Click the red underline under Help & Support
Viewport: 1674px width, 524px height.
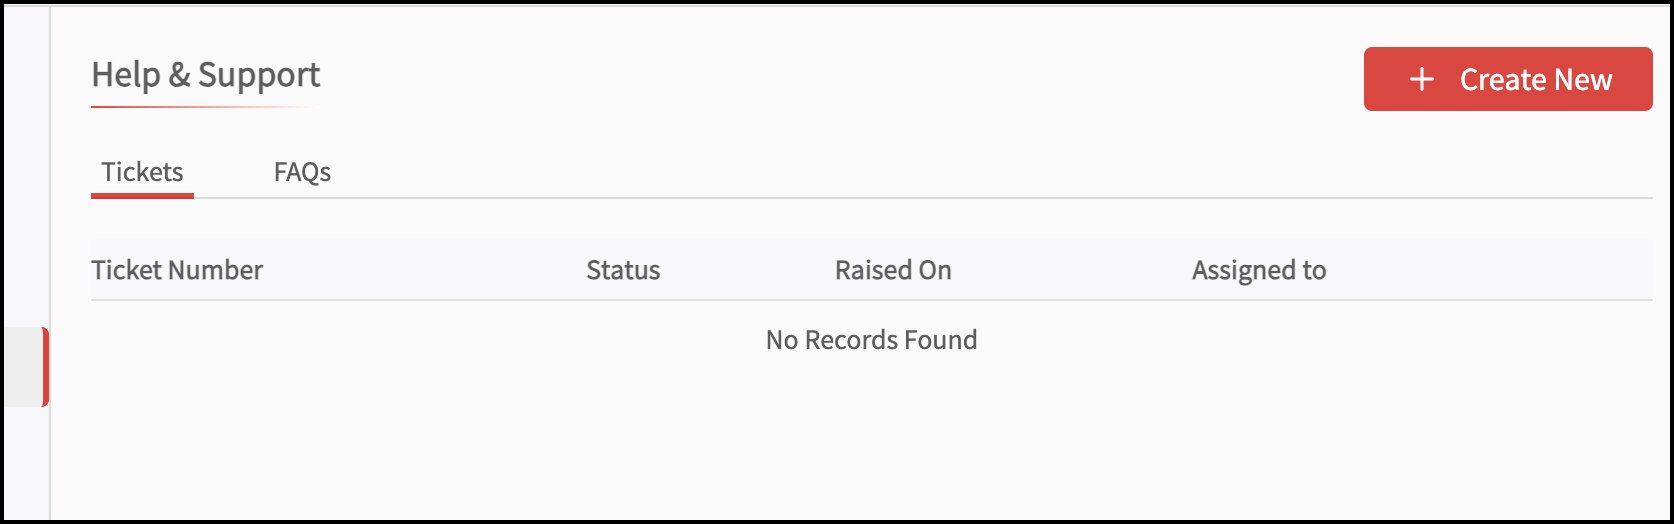click(200, 106)
